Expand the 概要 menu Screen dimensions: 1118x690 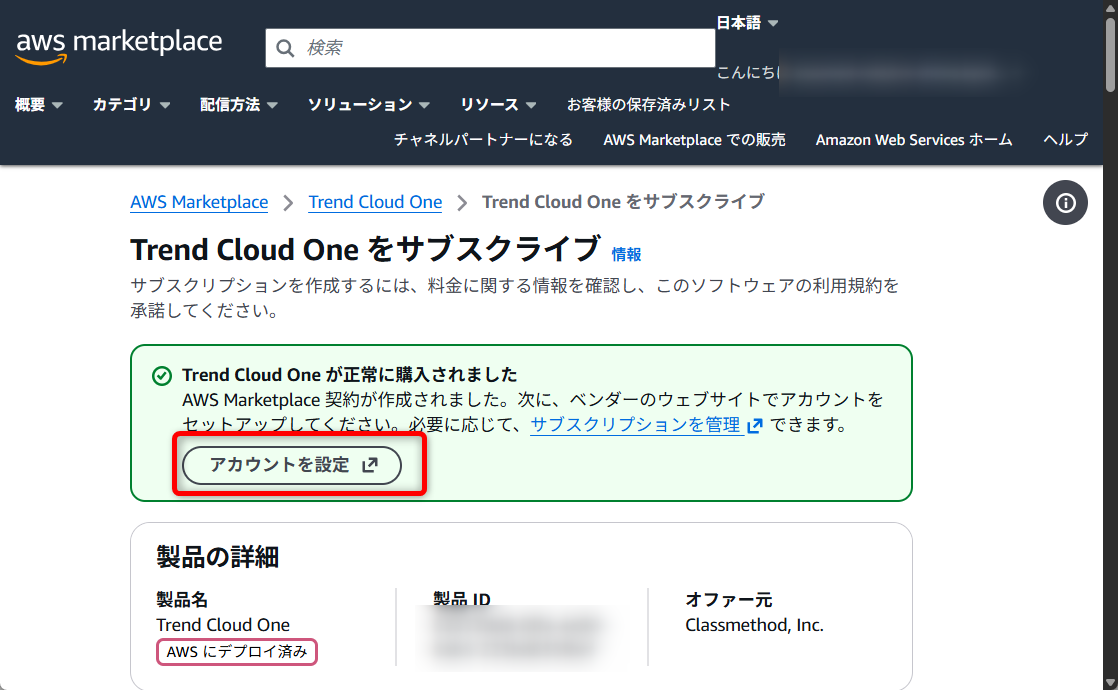39,105
